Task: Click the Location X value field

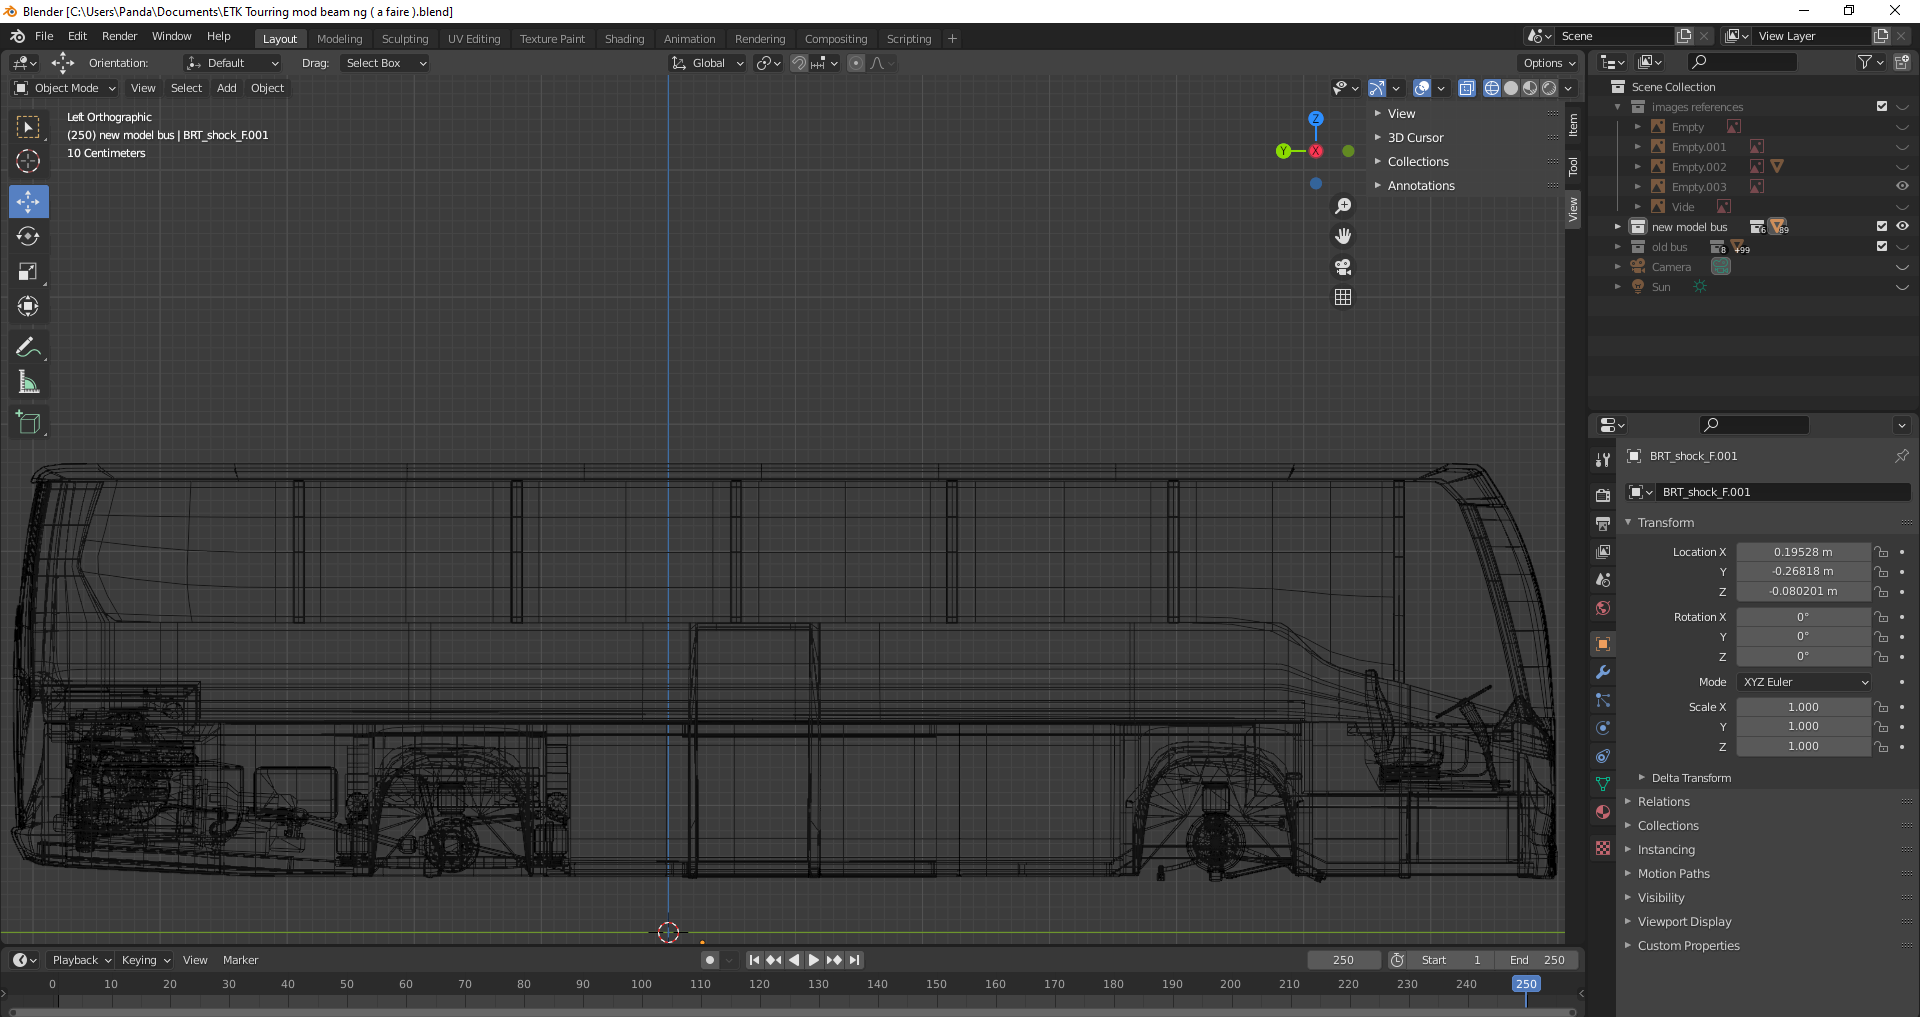Action: (x=1802, y=552)
